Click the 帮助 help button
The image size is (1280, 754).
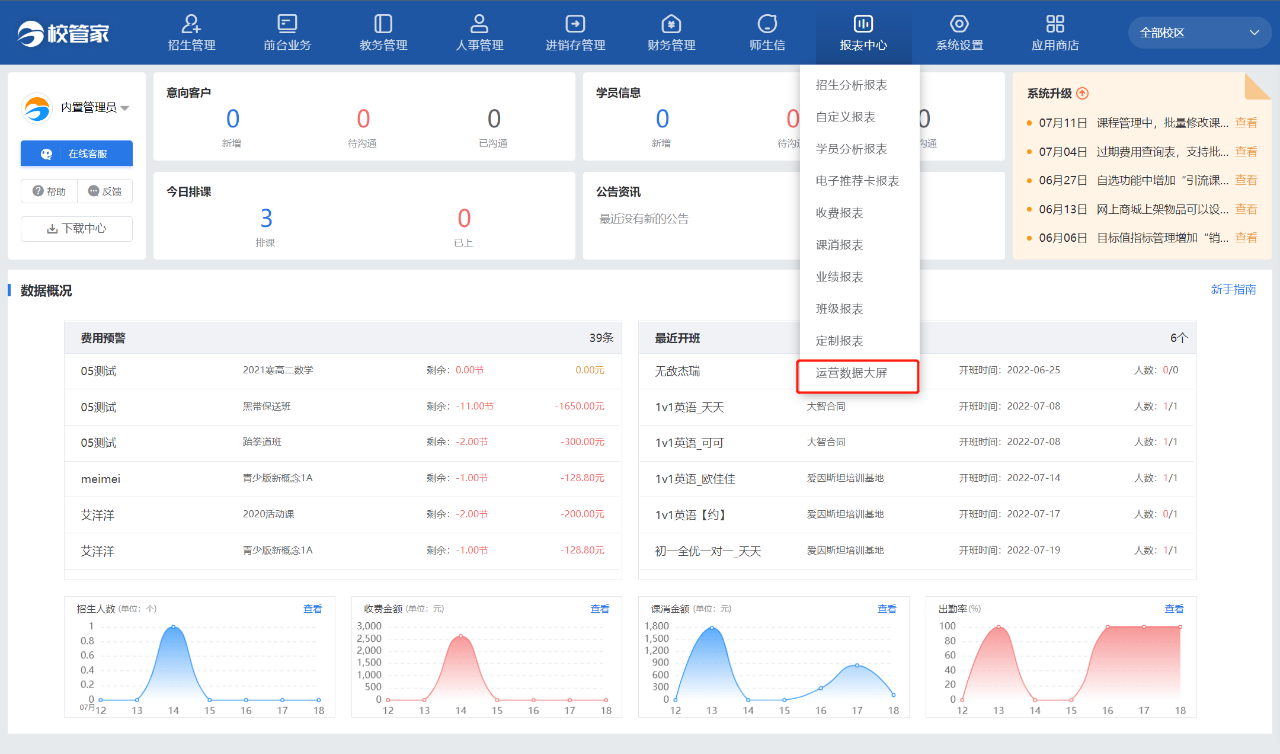click(49, 191)
